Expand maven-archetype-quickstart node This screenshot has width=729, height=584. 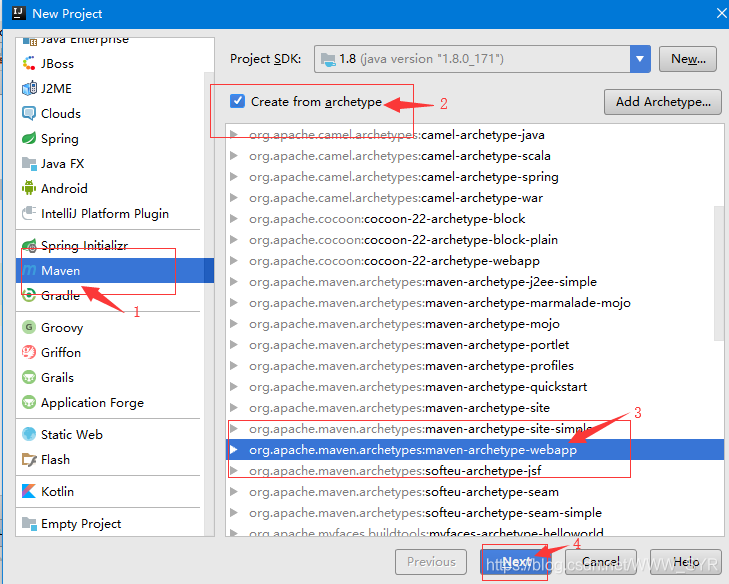[234, 387]
